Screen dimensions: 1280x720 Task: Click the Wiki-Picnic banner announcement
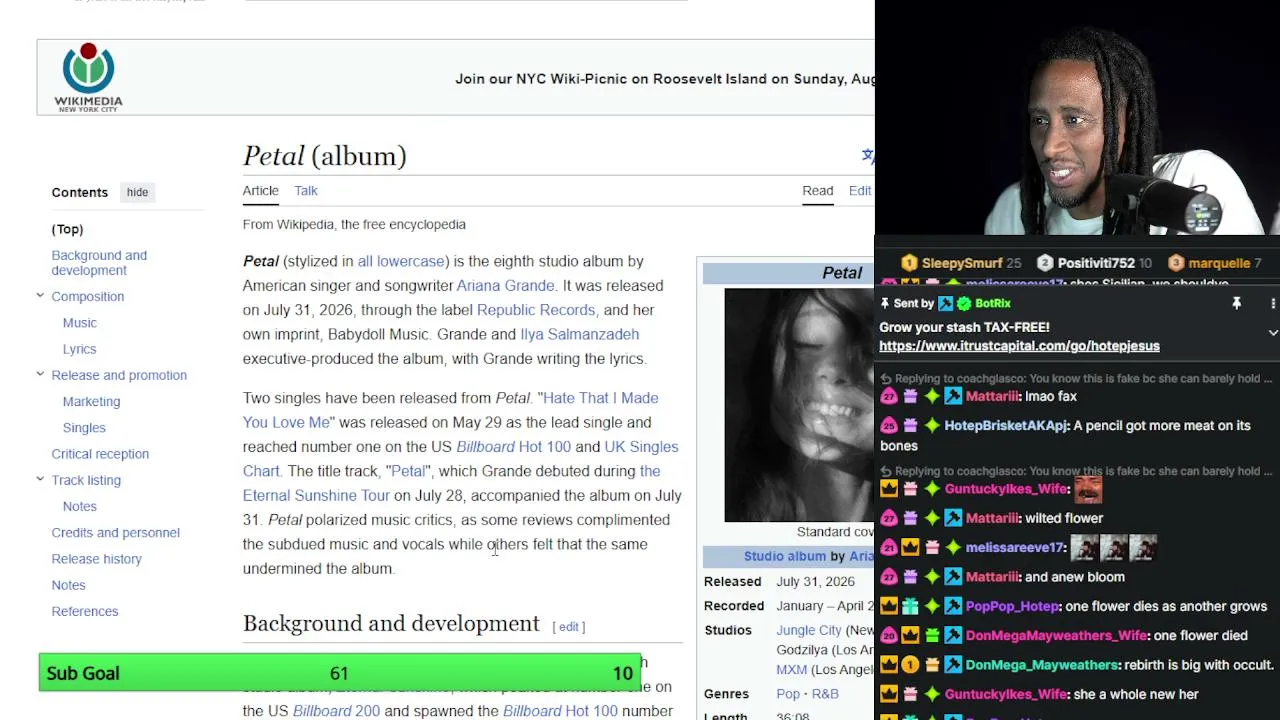coord(664,79)
